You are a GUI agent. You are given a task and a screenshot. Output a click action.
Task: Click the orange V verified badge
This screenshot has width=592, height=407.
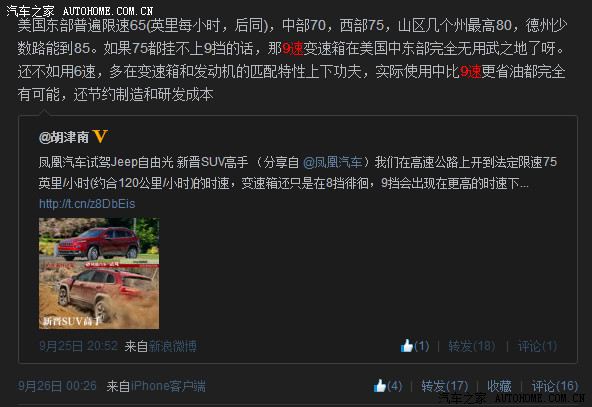100,136
